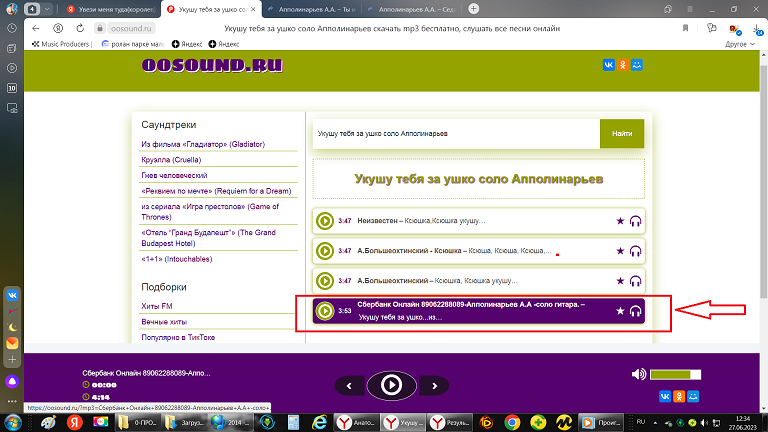Viewport: 768px width, 432px height.
Task: Show hidden system tray icons arrow
Action: tap(655, 423)
